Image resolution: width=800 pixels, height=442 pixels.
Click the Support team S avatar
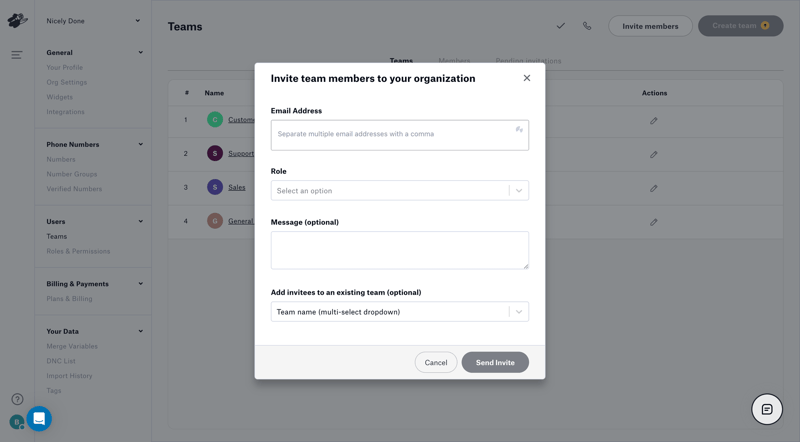(x=215, y=153)
